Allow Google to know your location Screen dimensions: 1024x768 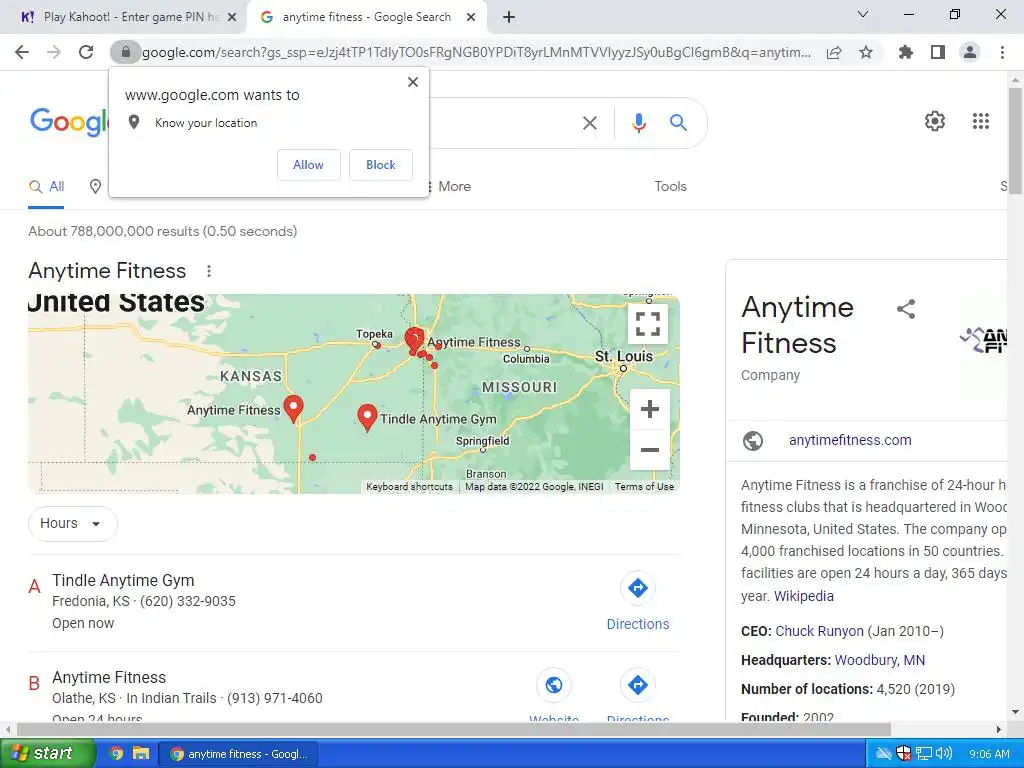[x=308, y=165]
